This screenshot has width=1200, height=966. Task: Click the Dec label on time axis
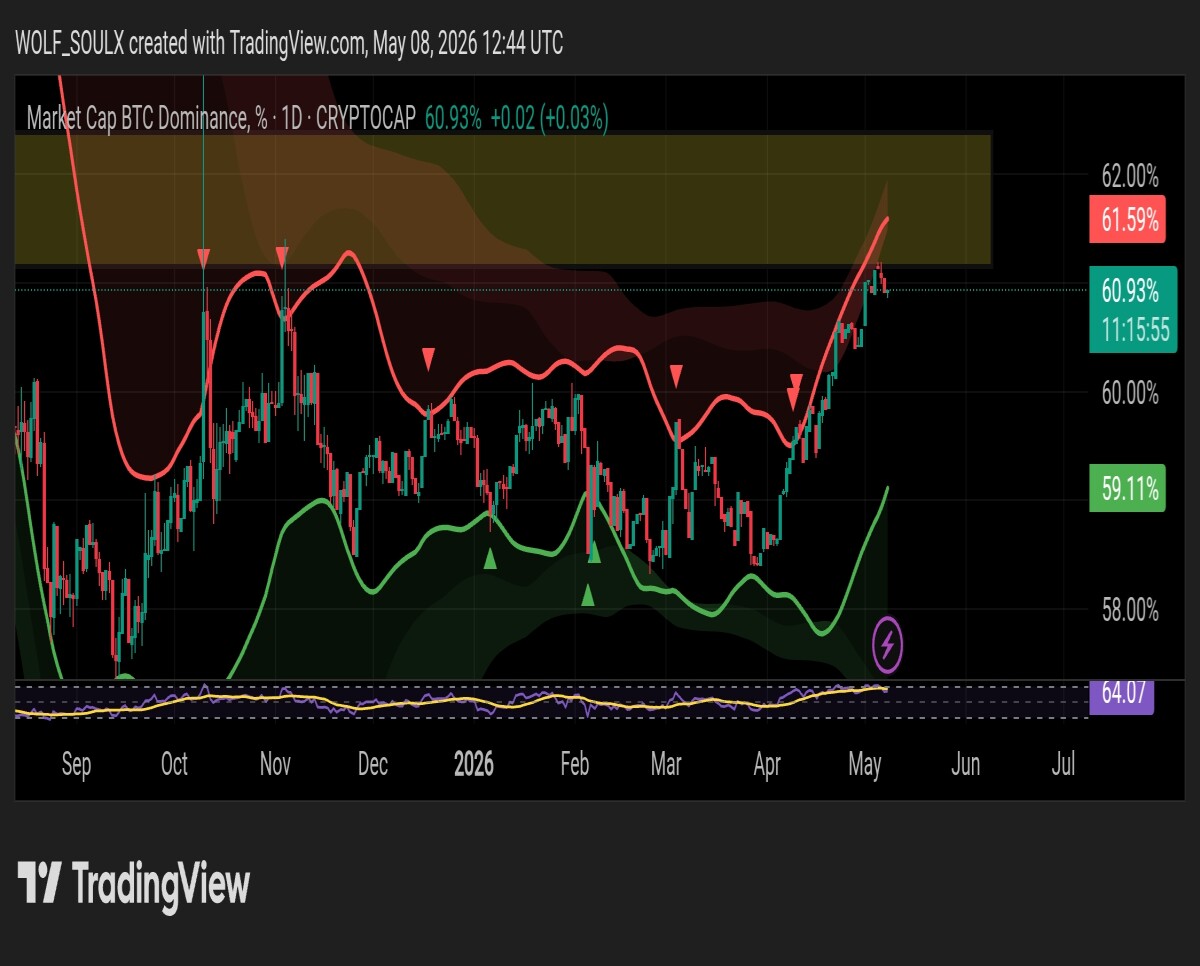[372, 765]
